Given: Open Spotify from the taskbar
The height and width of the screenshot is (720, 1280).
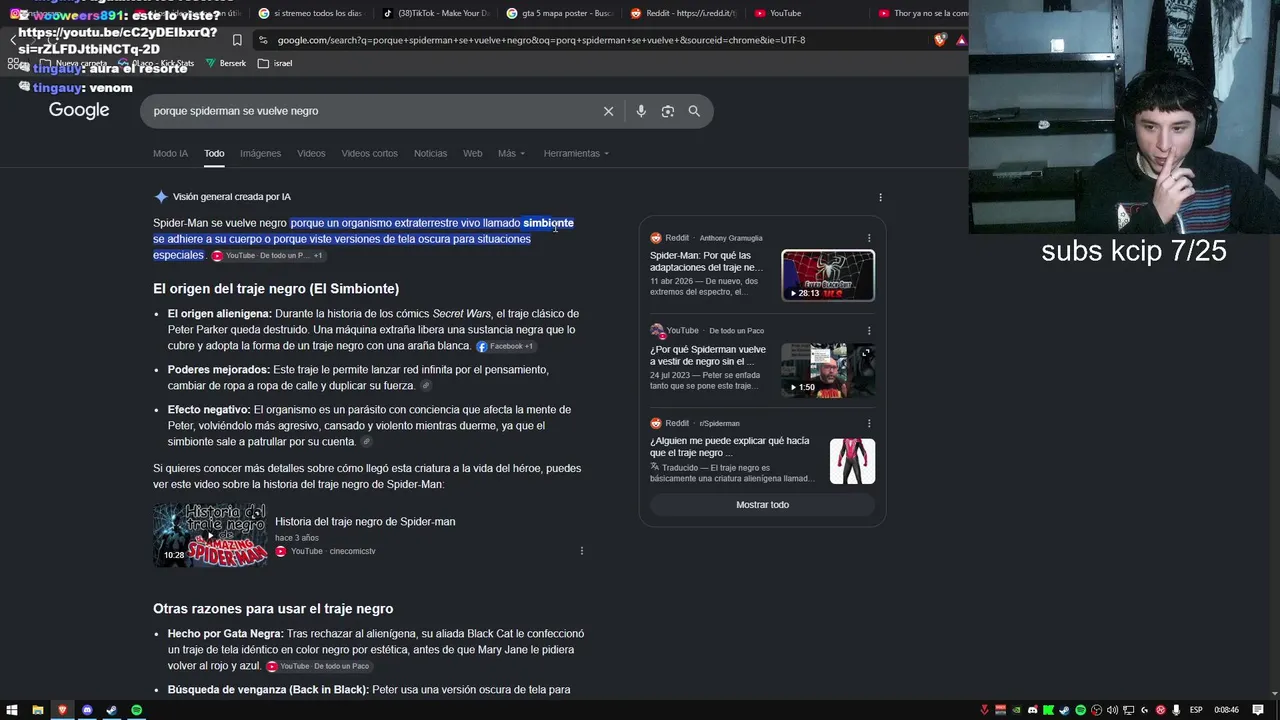Looking at the screenshot, I should (x=136, y=710).
